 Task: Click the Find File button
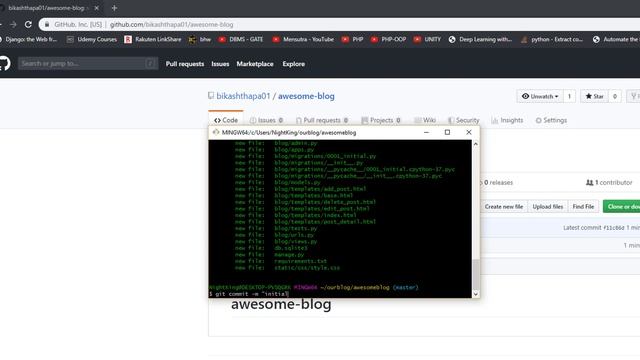[583, 207]
